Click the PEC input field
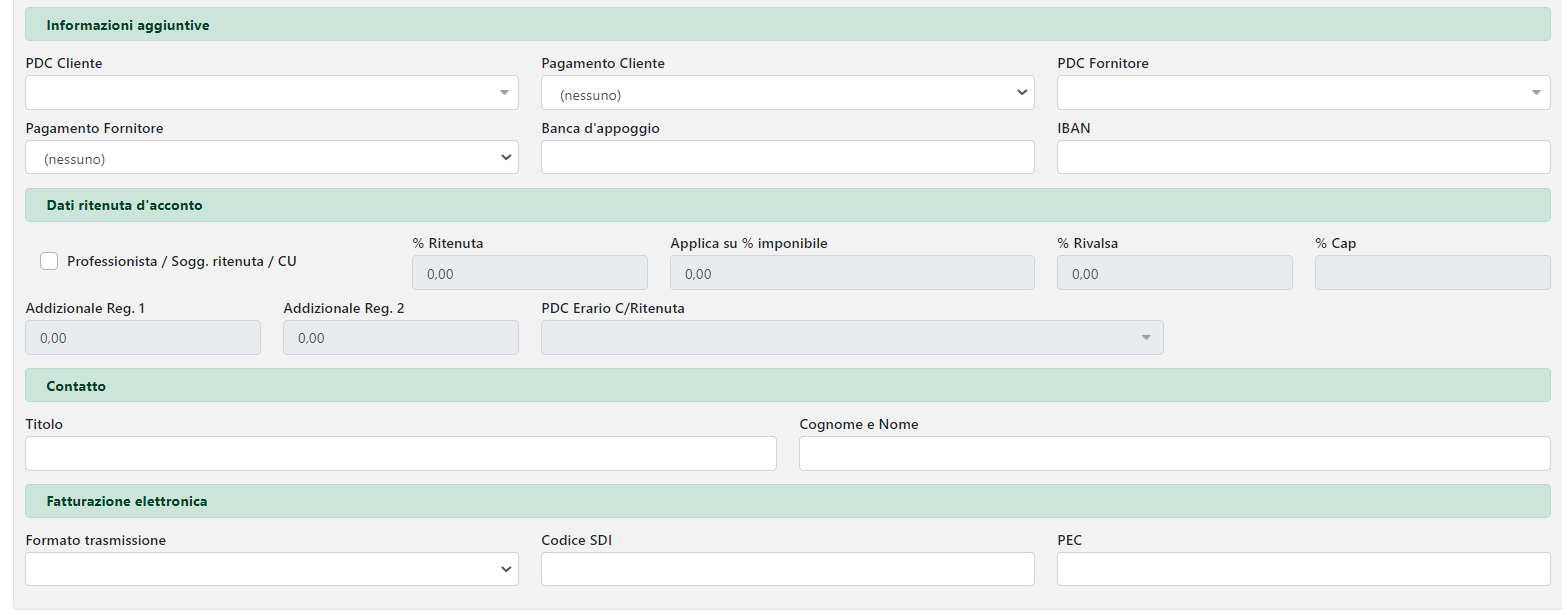The image size is (1567, 615). tap(1303, 569)
